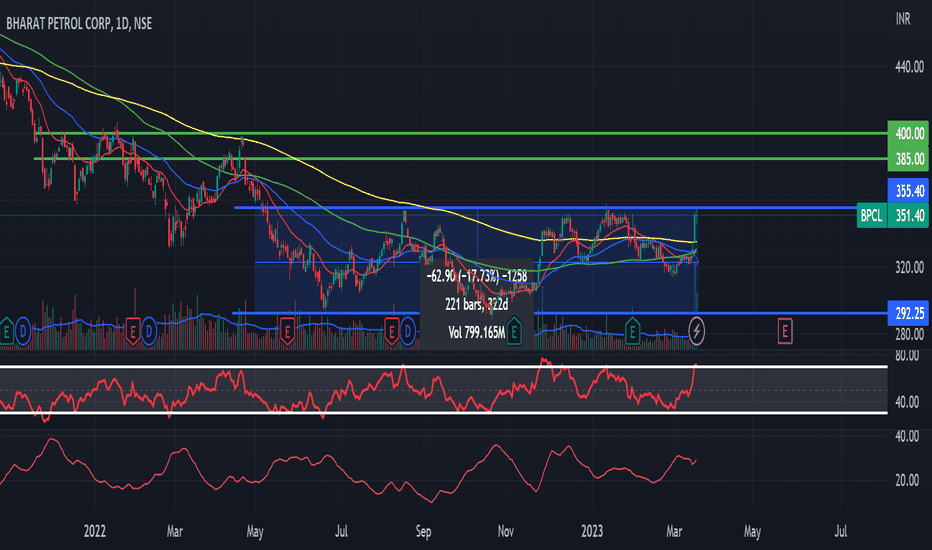Viewport: 932px width, 550px height.
Task: Click the Mar label just after 2023
Action: pyautogui.click(x=674, y=531)
